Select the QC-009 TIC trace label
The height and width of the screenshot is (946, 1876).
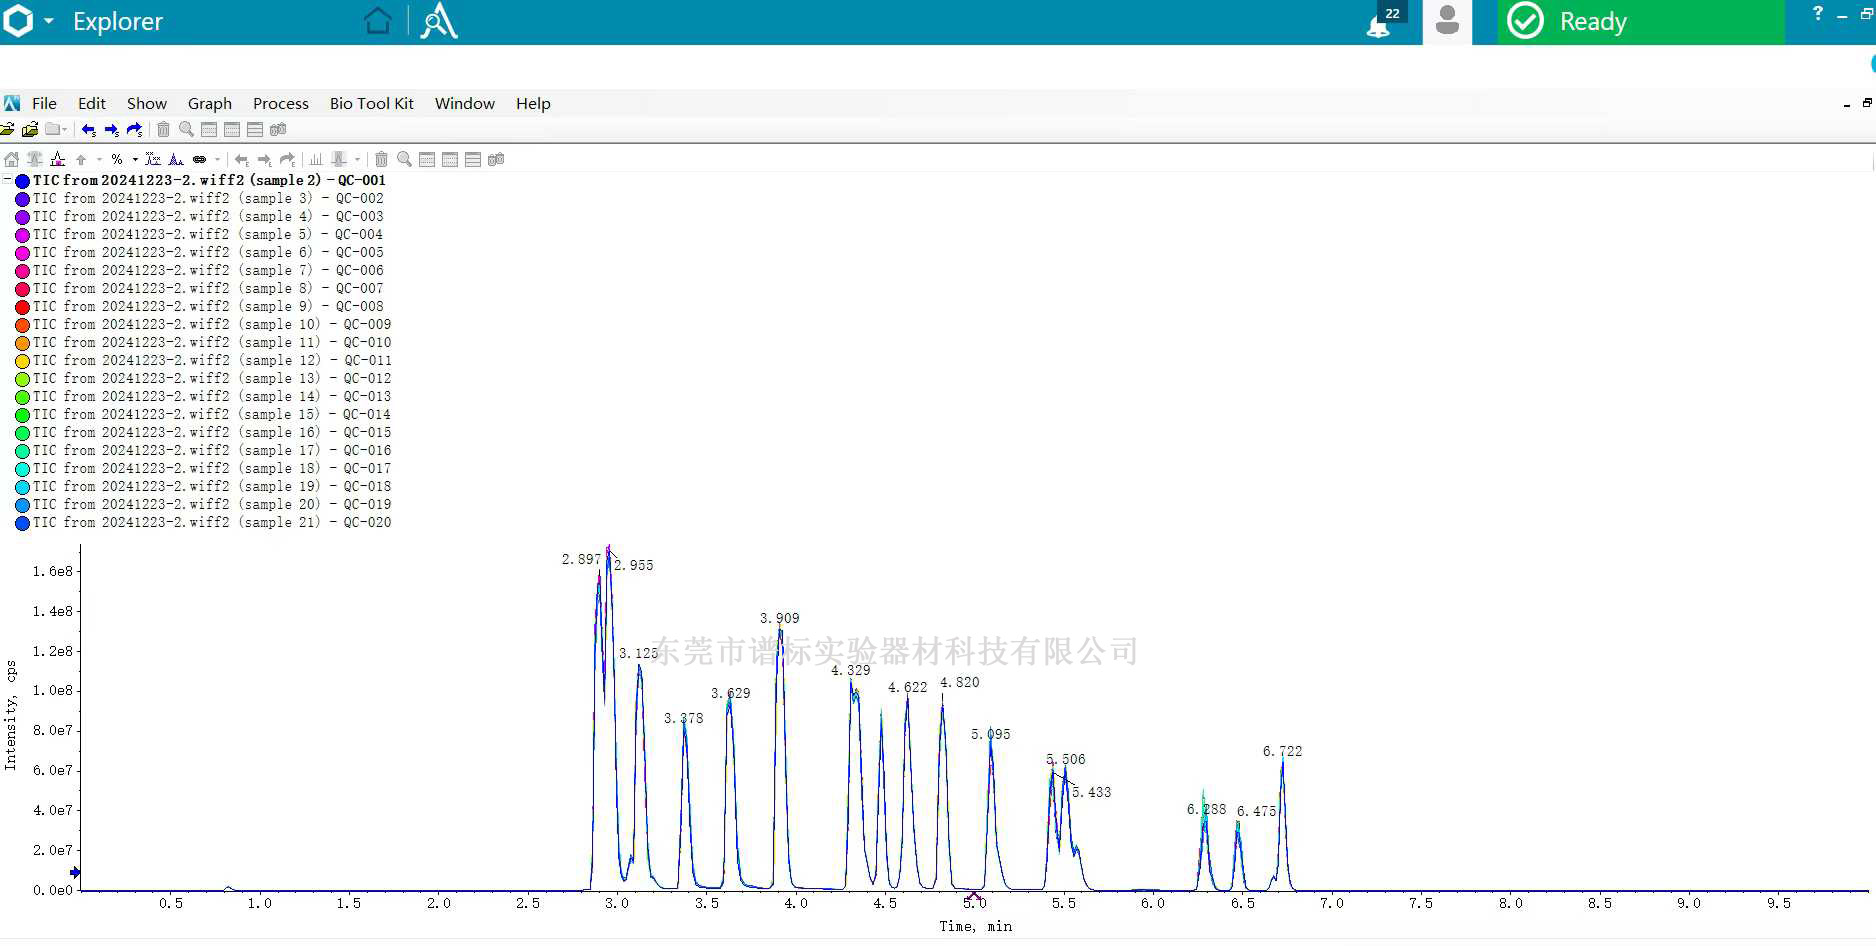tap(212, 325)
